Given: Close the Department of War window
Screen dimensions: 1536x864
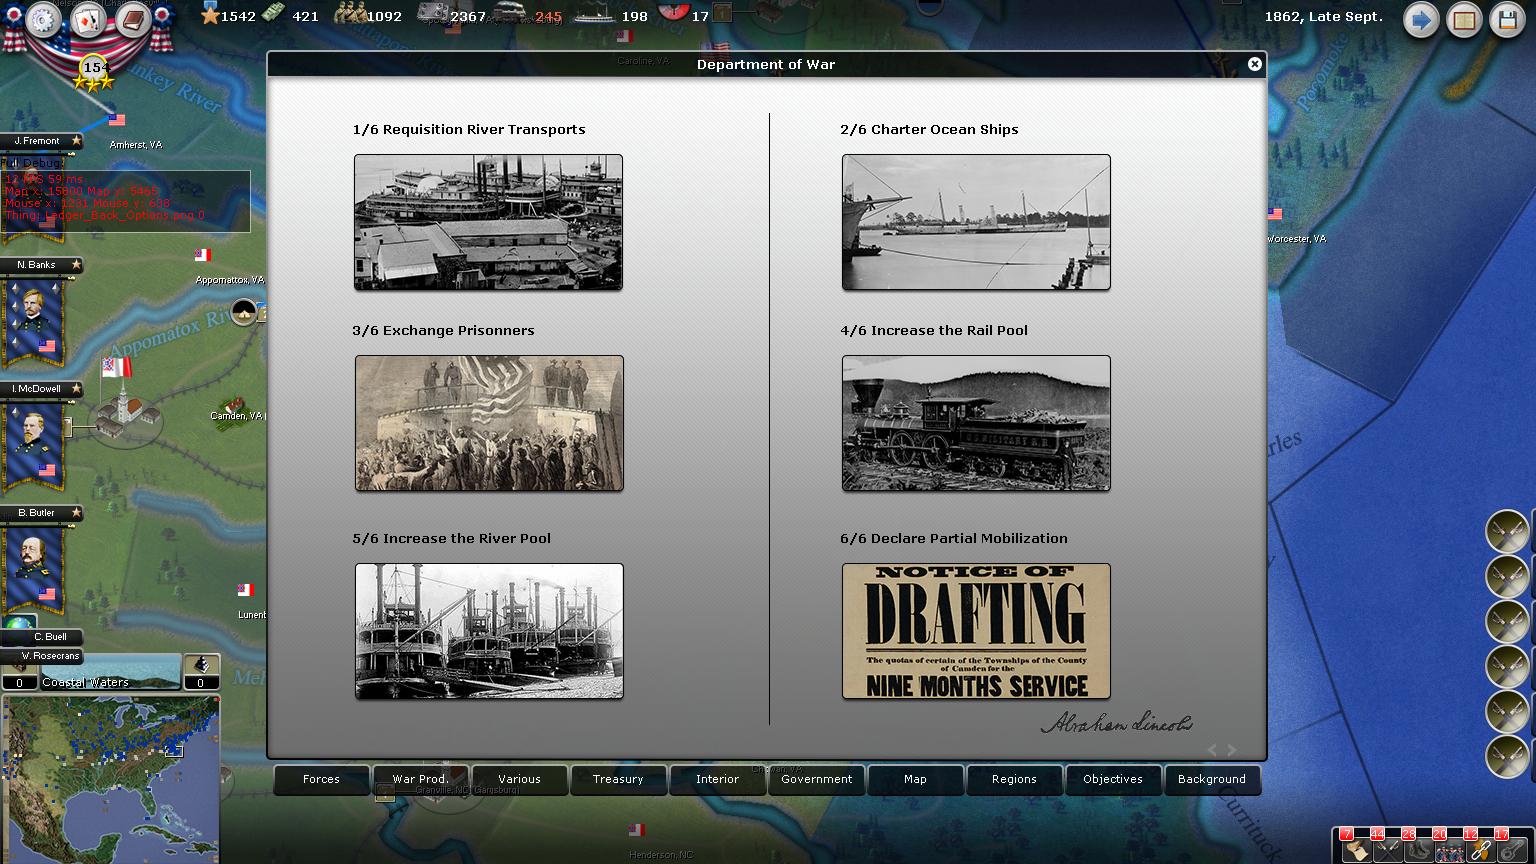Looking at the screenshot, I should [1254, 64].
